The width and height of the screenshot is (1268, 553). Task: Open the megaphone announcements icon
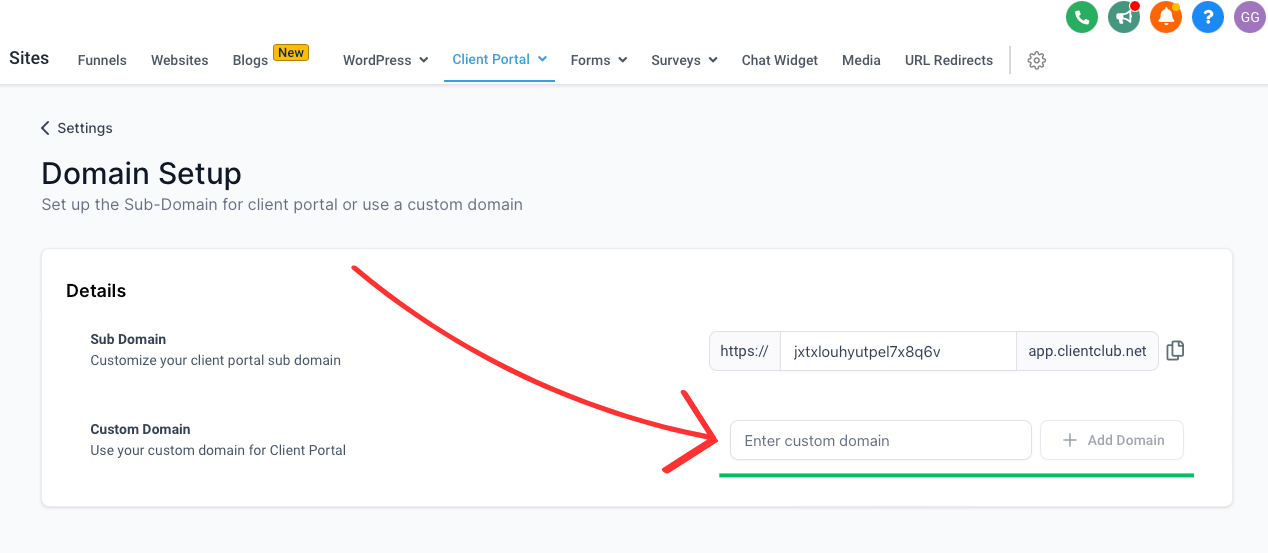click(1124, 17)
